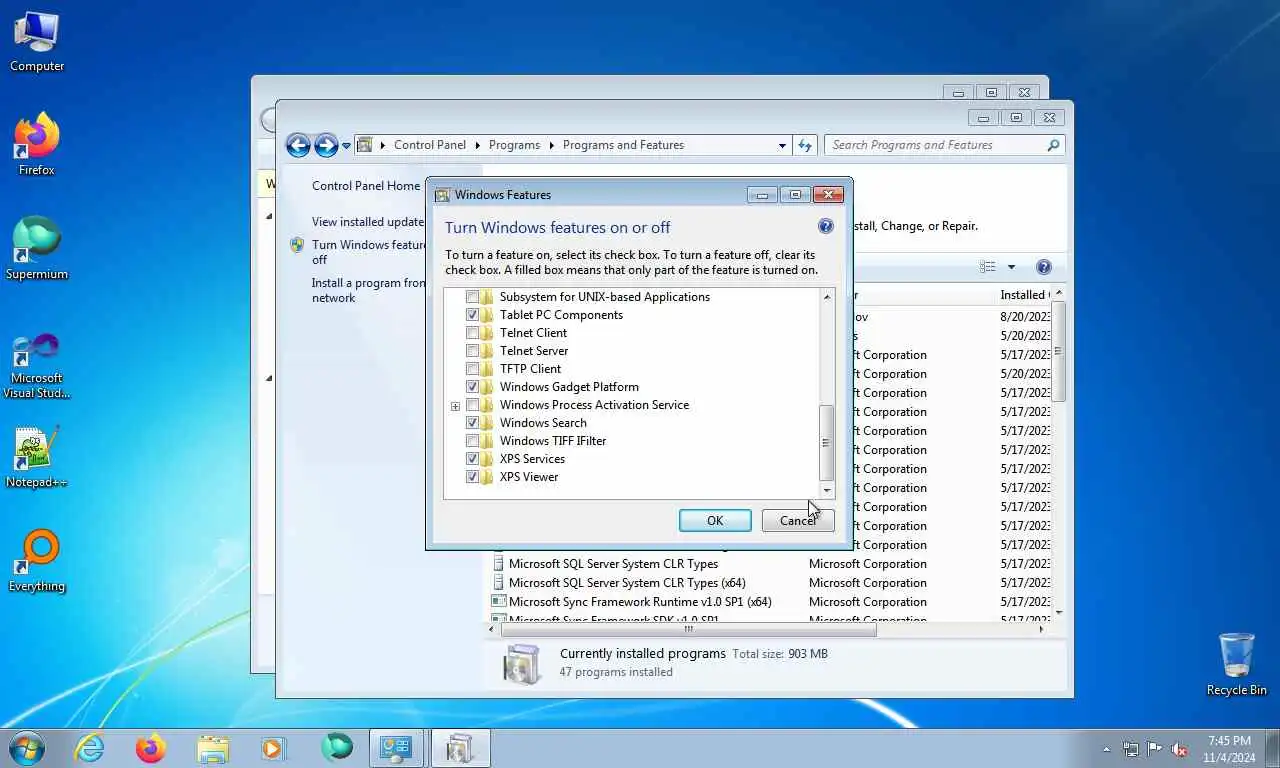Check the Telnet Client feature

point(473,333)
